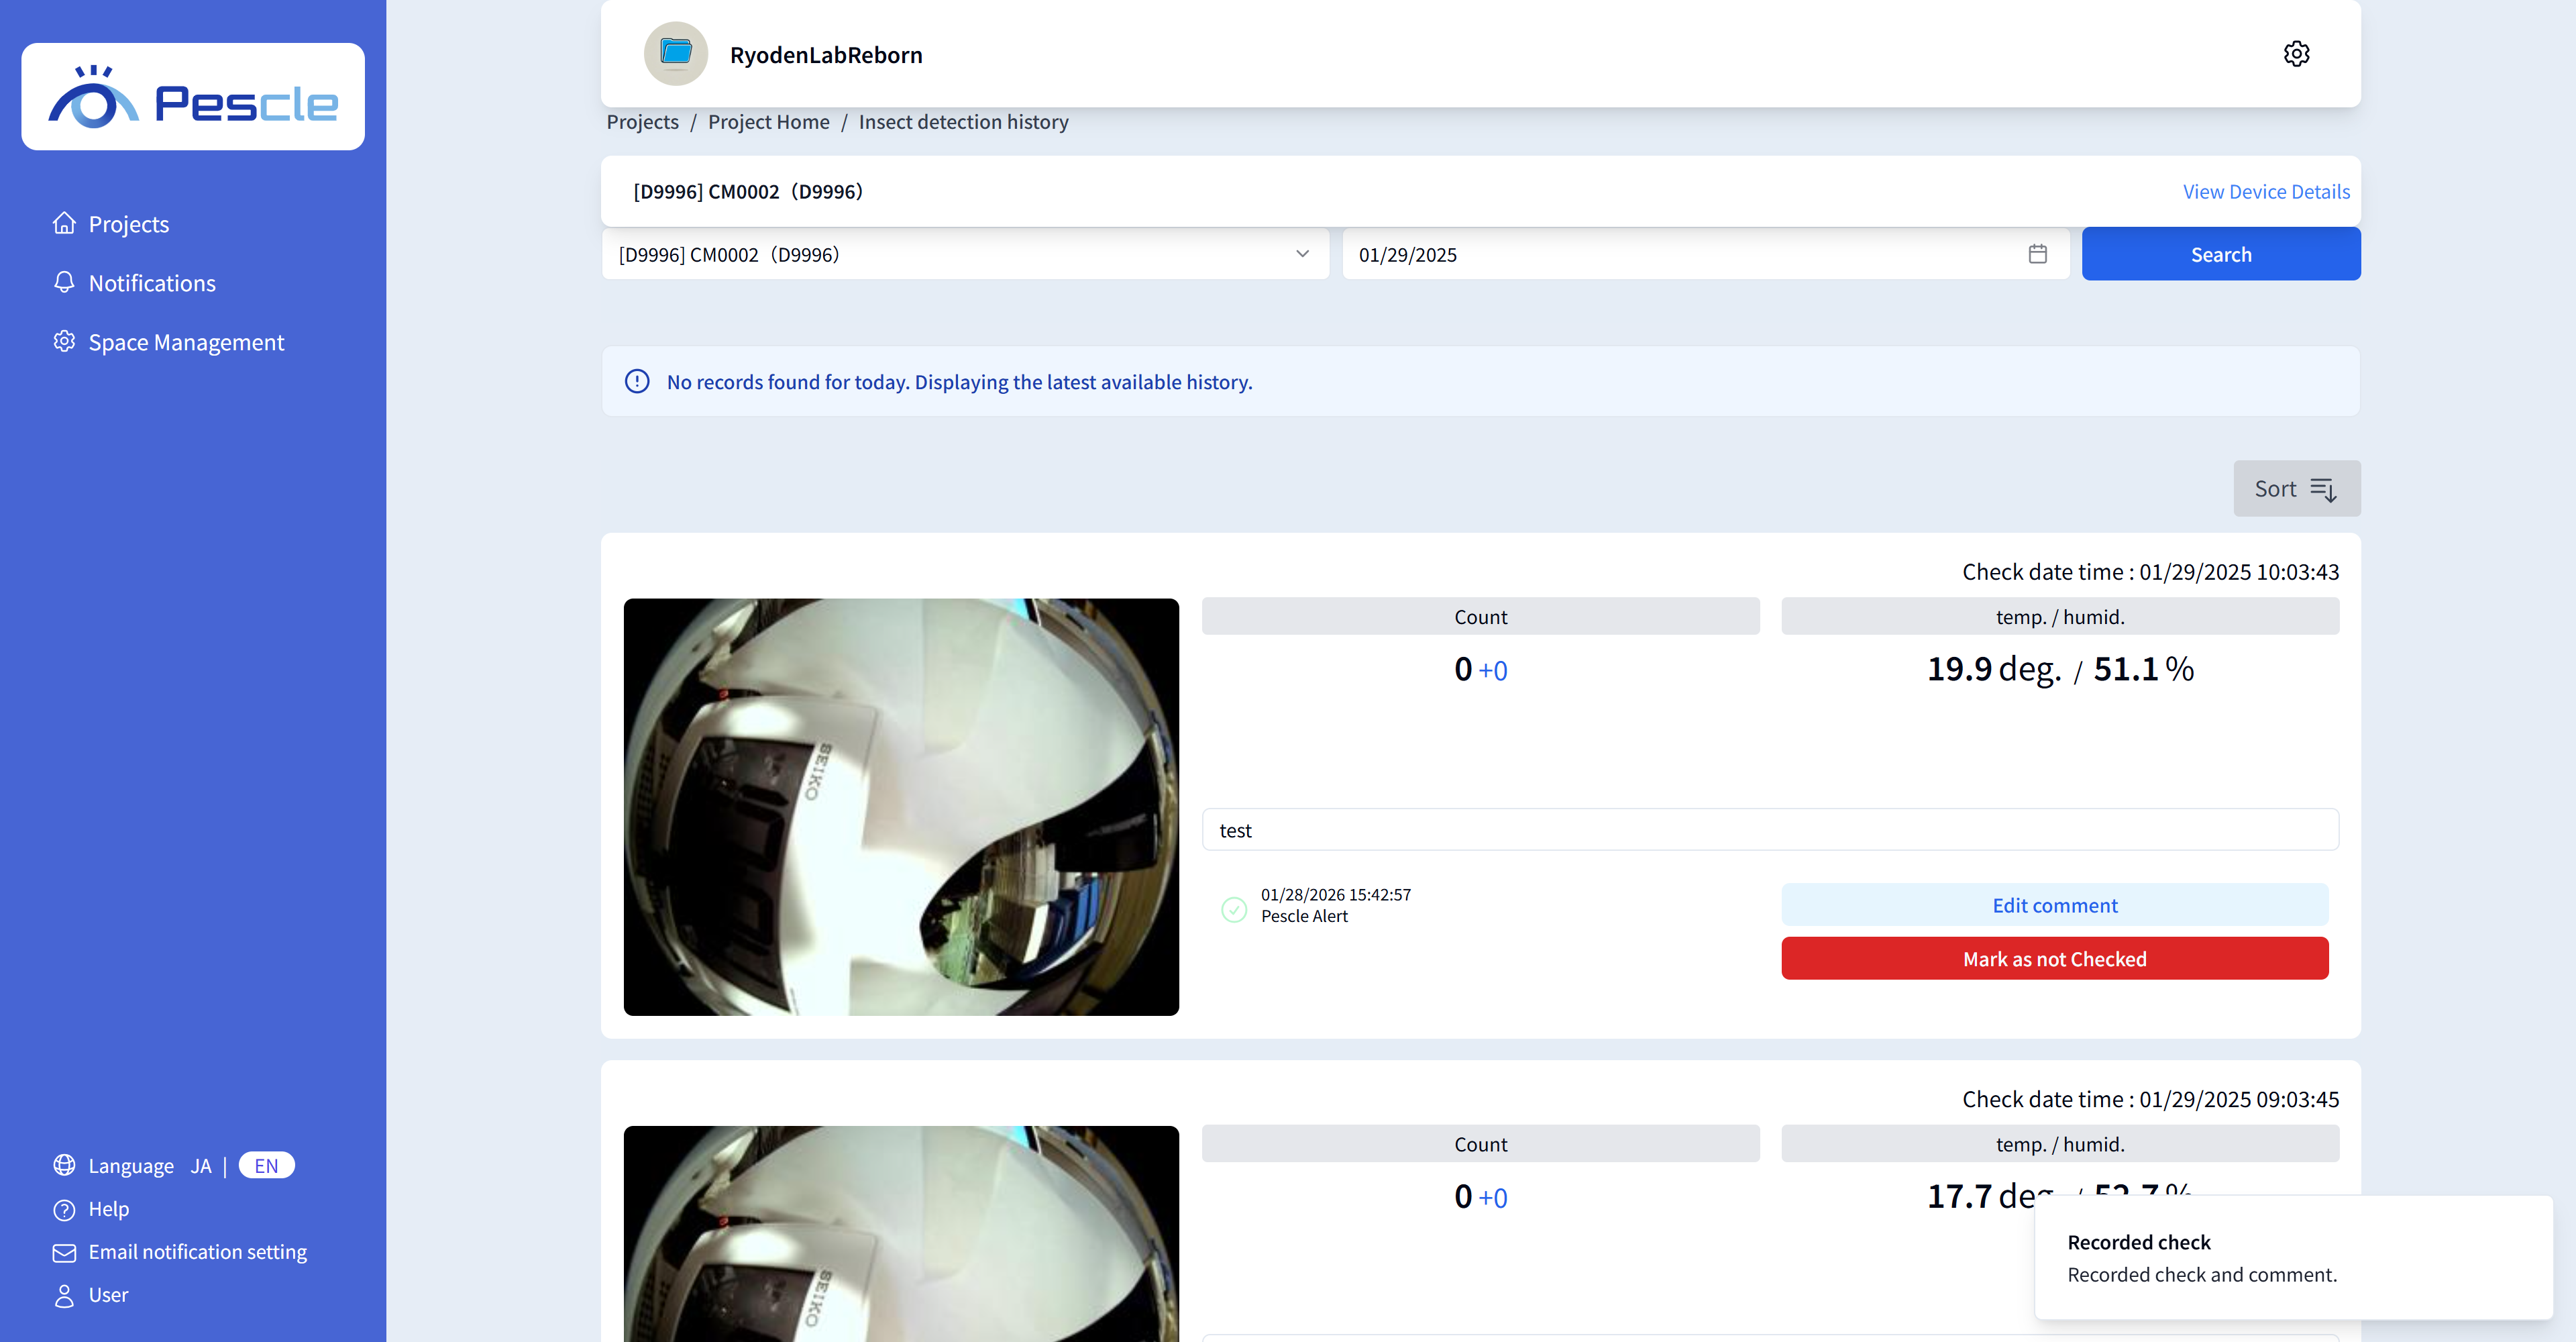Viewport: 2576px width, 1342px height.
Task: Open Email notification setting
Action: tap(197, 1252)
